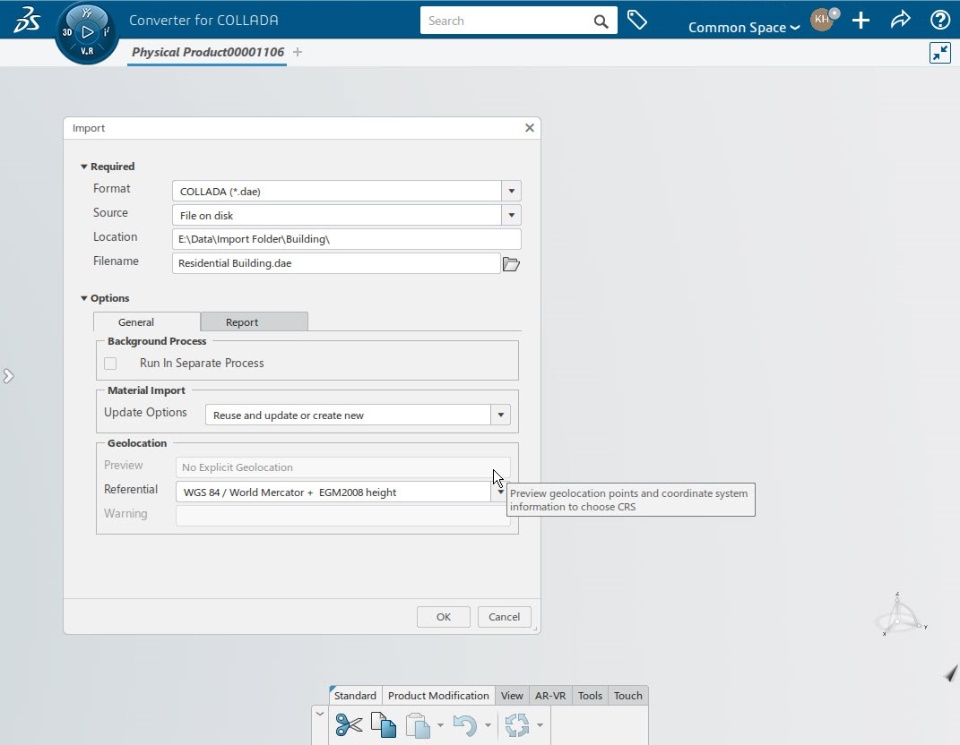
Task: Collapse the action bar chevron
Action: pos(320,713)
